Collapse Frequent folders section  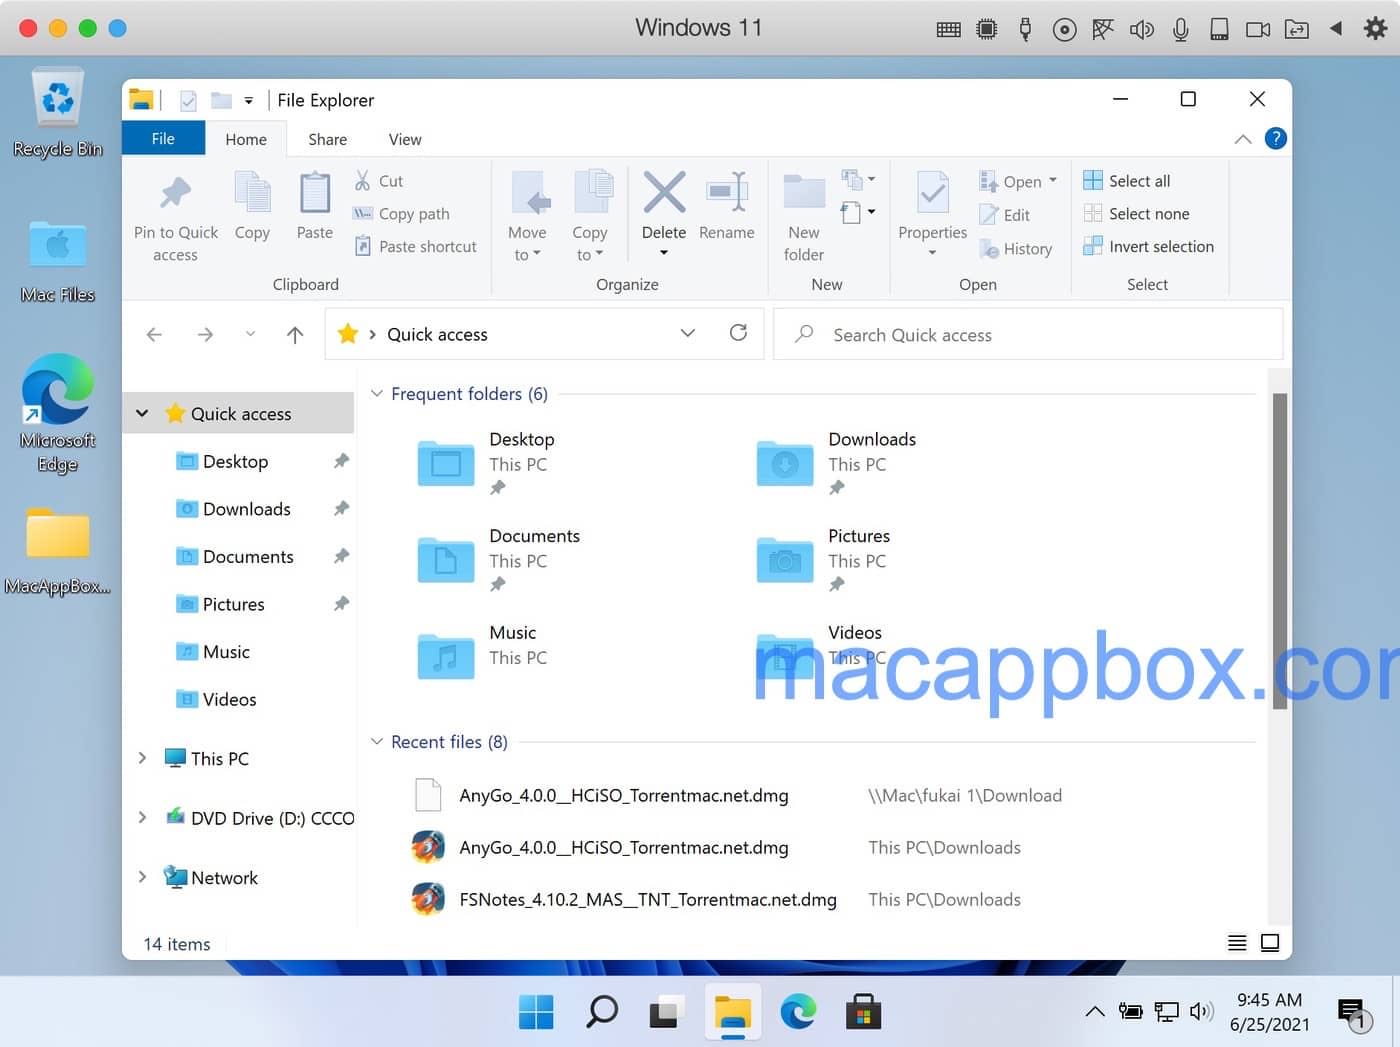point(377,394)
